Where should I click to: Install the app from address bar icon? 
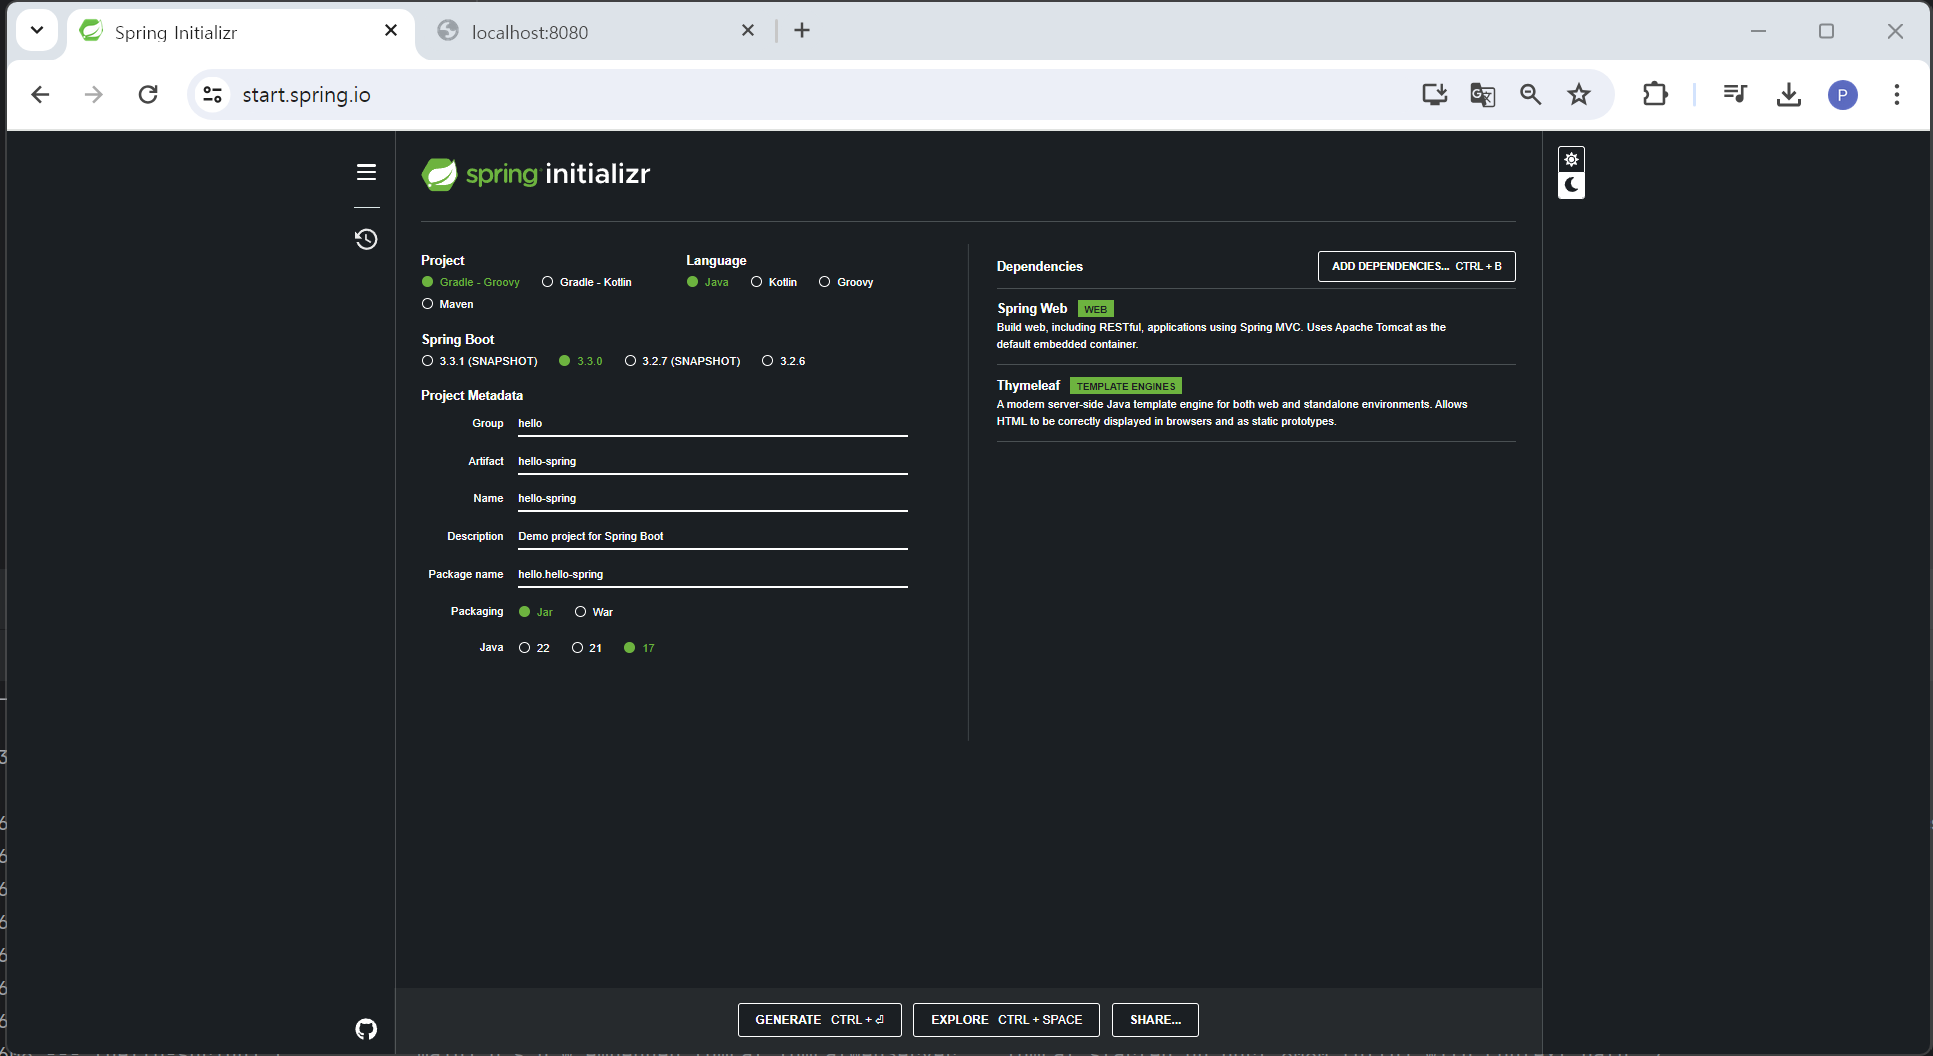[1434, 95]
